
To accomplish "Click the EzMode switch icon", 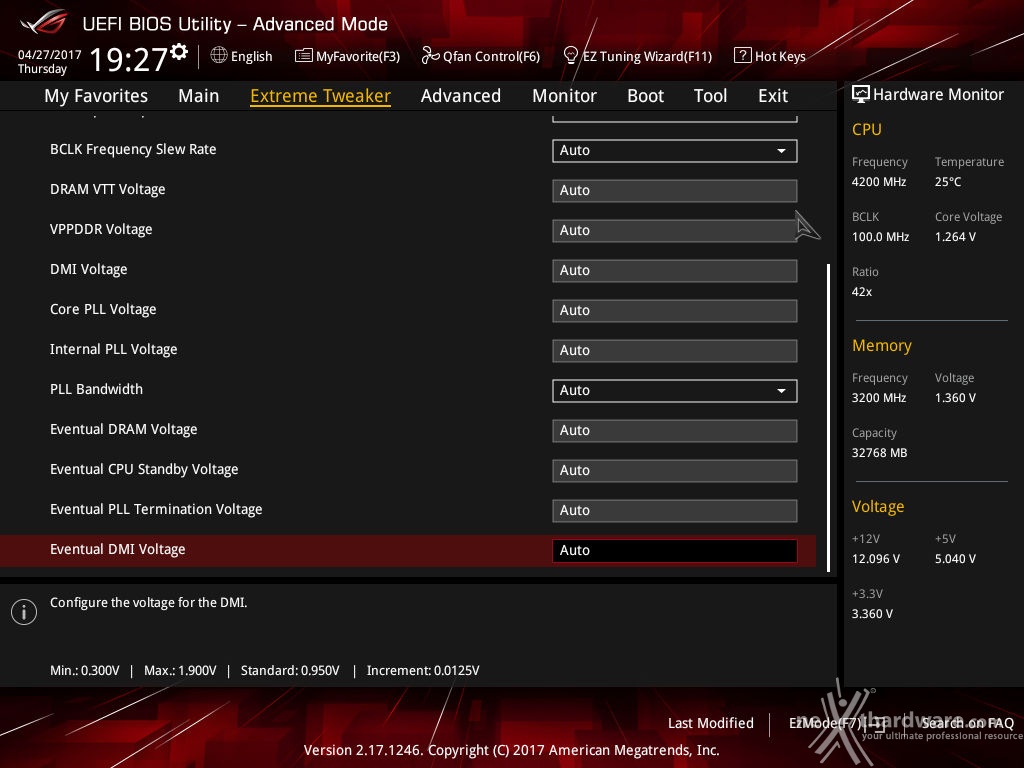I will click(x=877, y=723).
